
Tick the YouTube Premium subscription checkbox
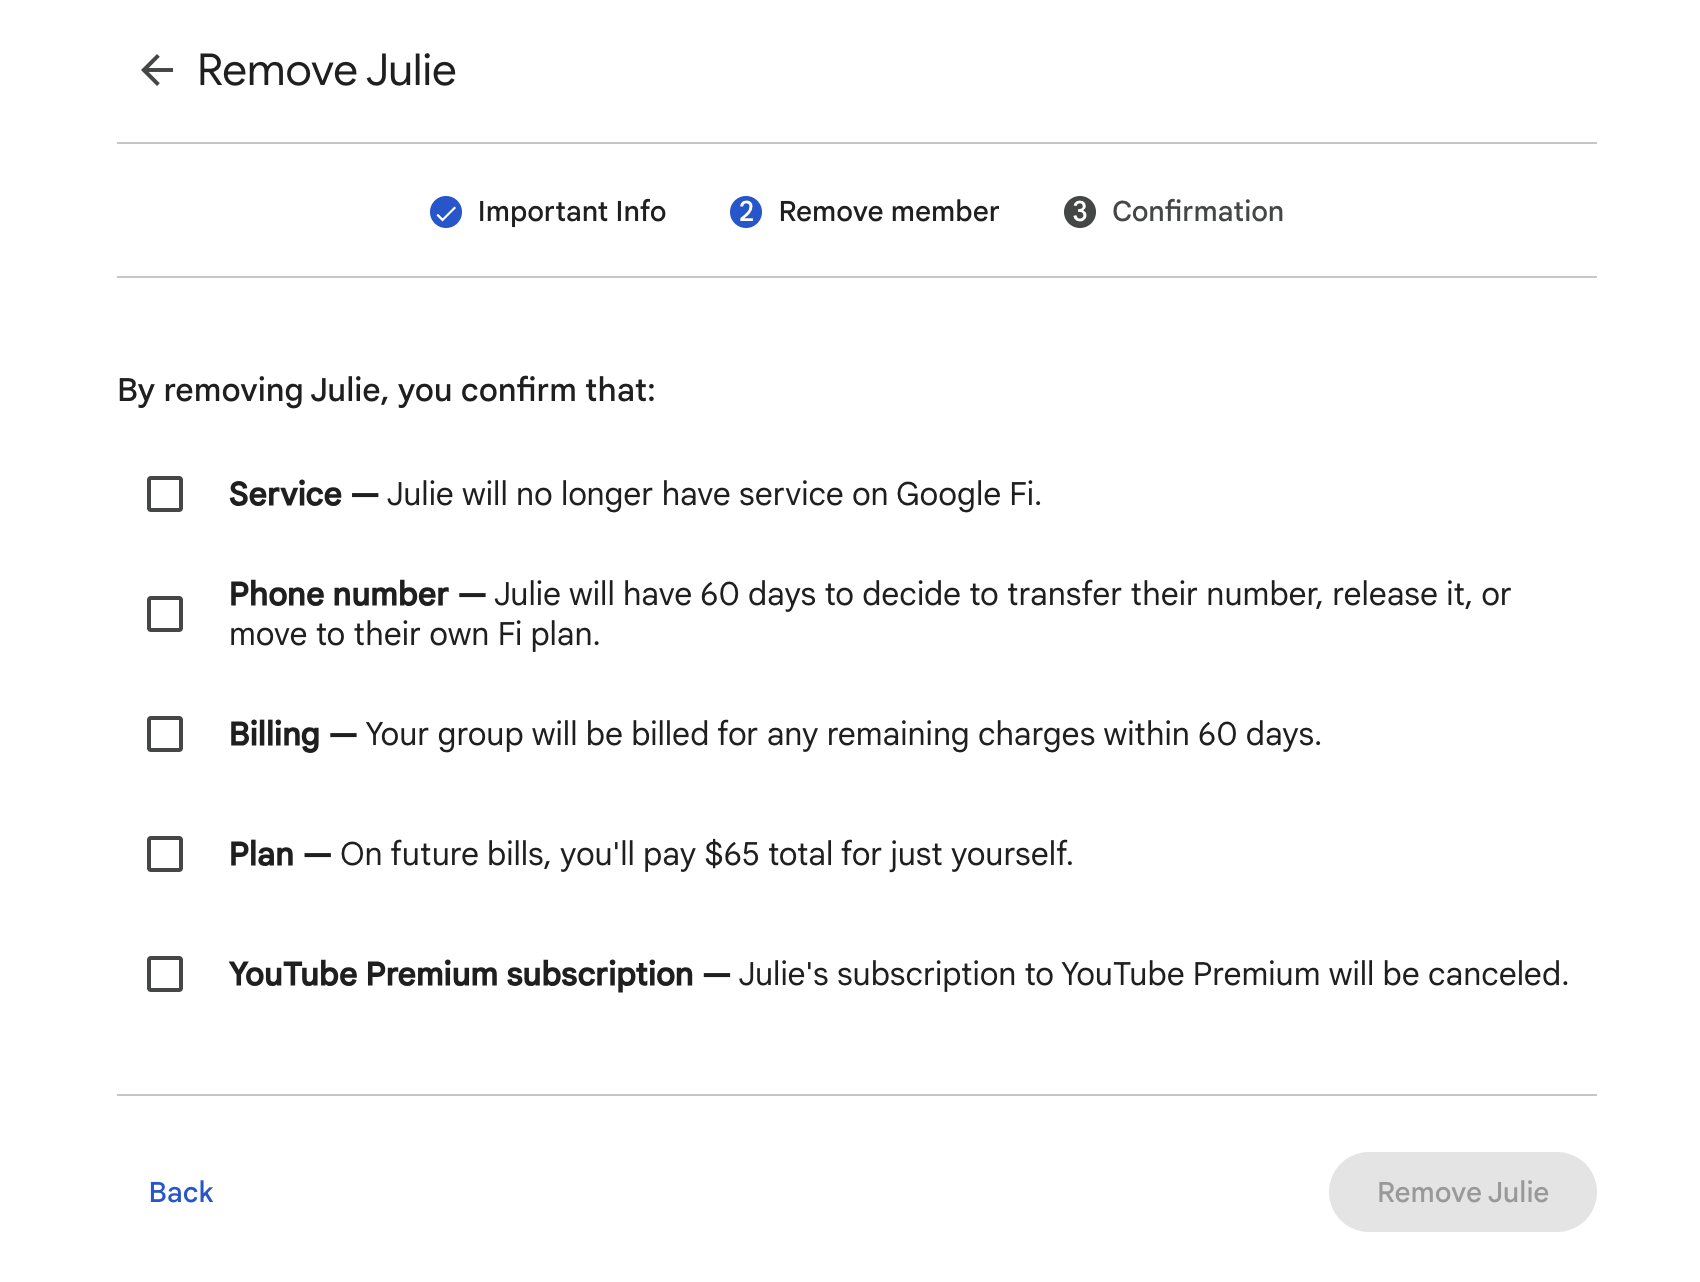pyautogui.click(x=165, y=974)
